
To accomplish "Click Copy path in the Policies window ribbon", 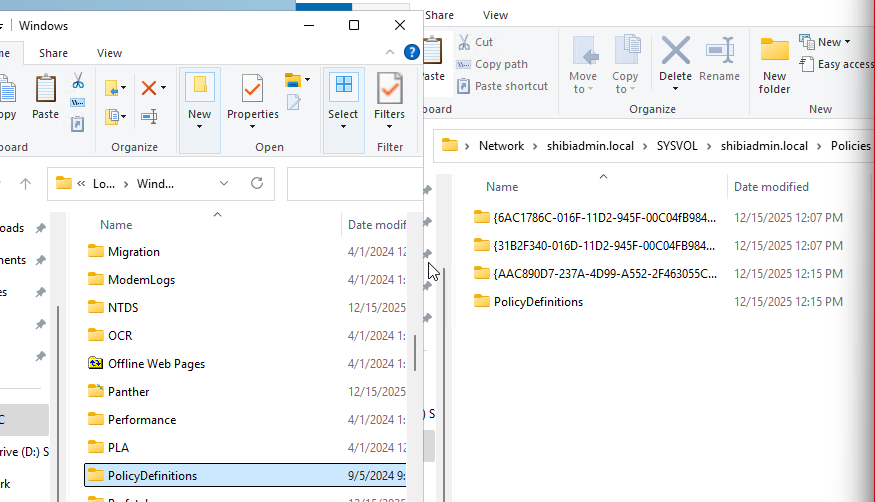I will pyautogui.click(x=492, y=64).
